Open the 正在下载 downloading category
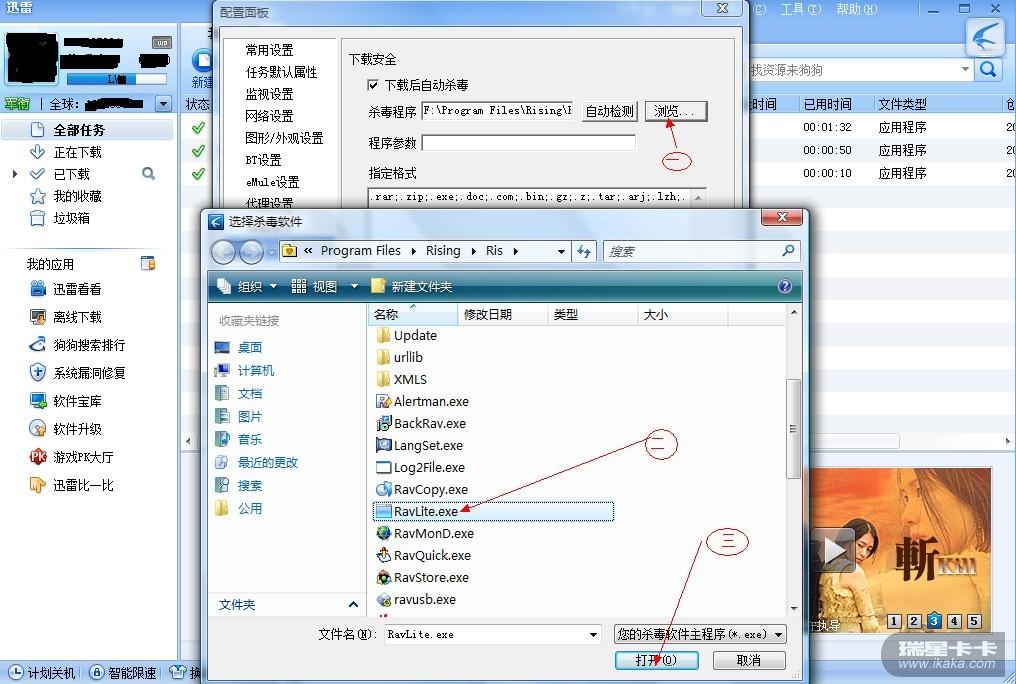The width and height of the screenshot is (1016, 684). (77, 152)
